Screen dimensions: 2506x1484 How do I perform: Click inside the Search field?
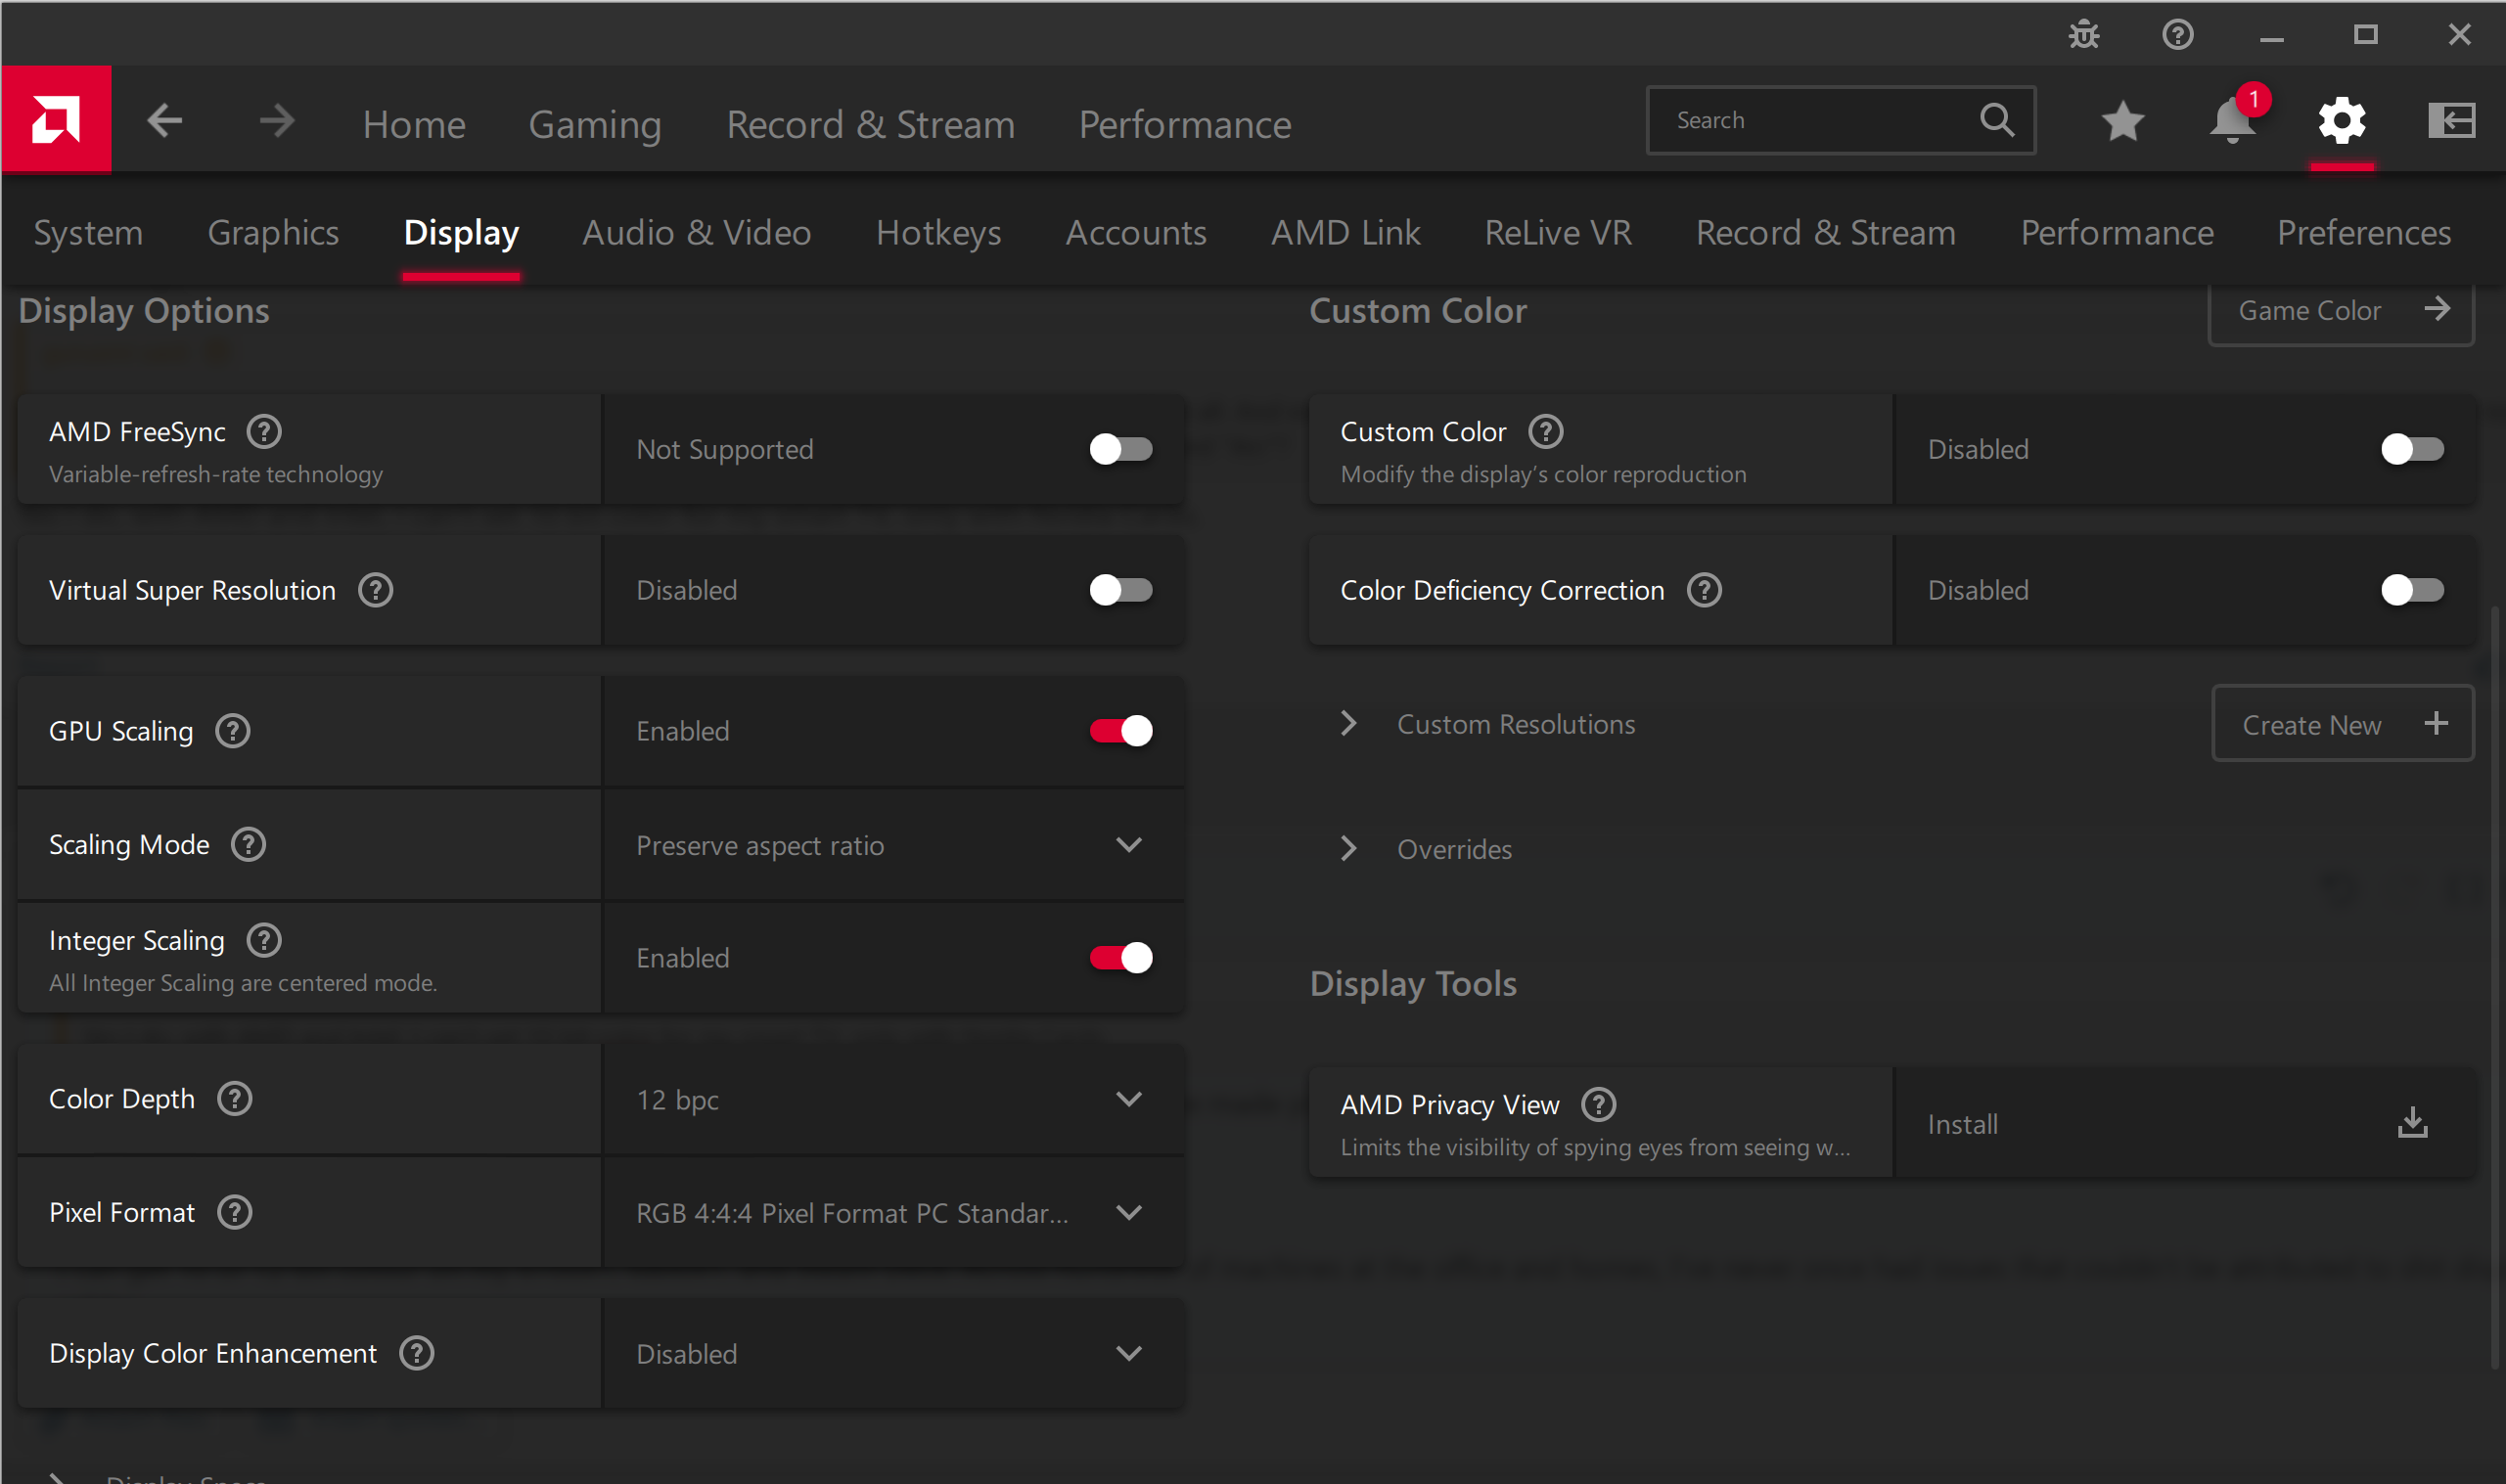(1840, 120)
